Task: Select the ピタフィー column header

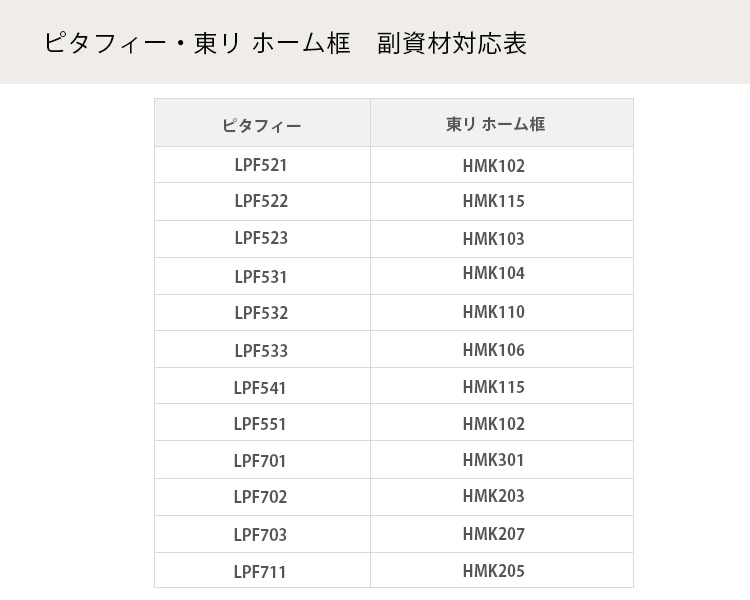Action: tap(261, 125)
